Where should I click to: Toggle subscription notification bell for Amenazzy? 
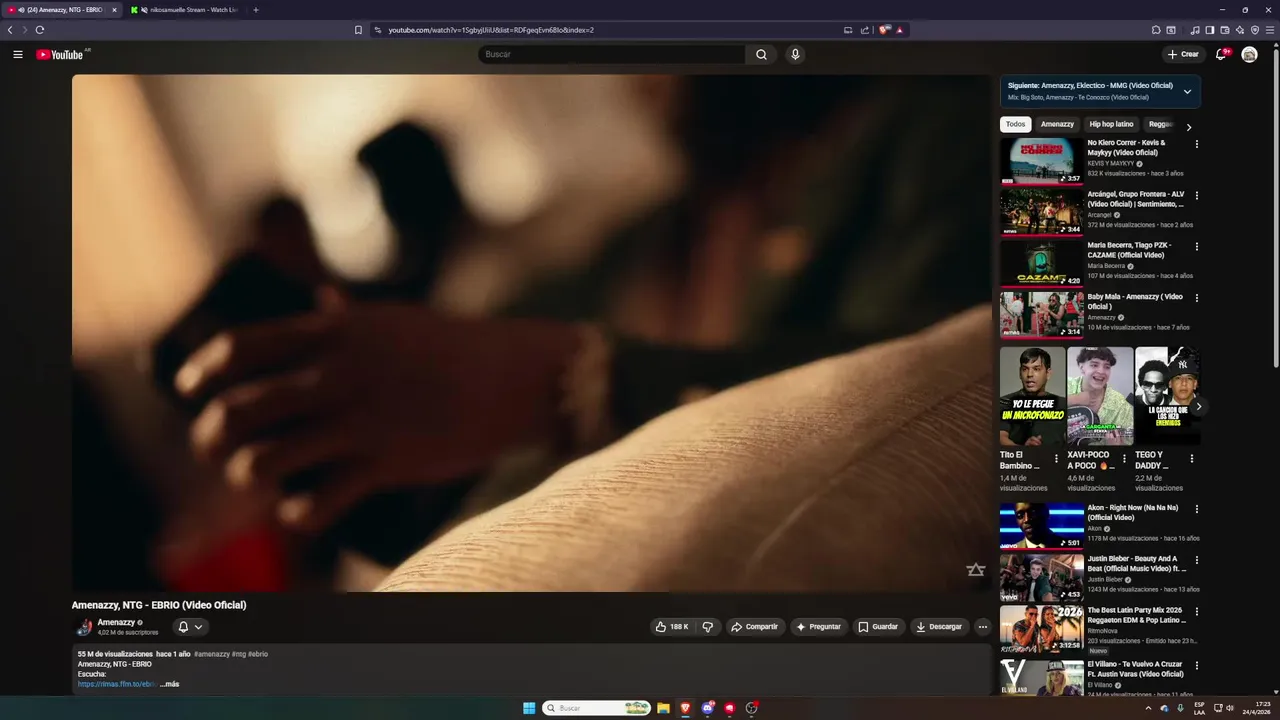click(x=190, y=627)
